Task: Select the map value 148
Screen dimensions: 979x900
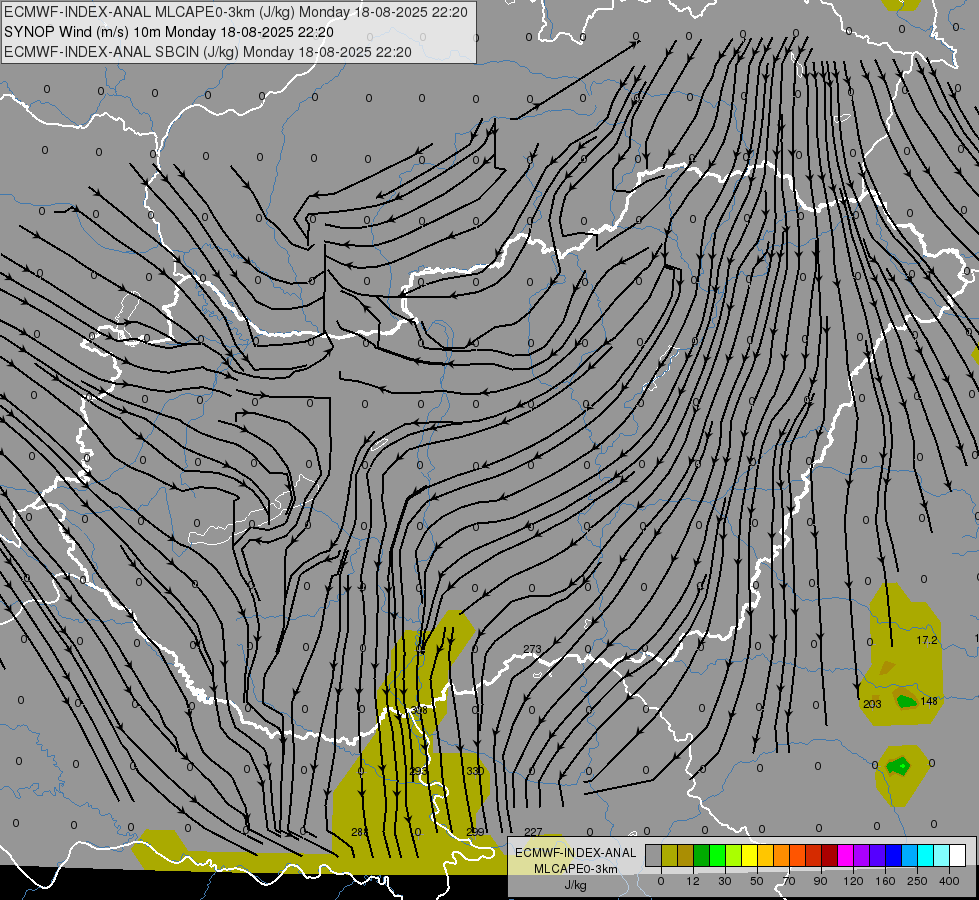Action: 929,701
